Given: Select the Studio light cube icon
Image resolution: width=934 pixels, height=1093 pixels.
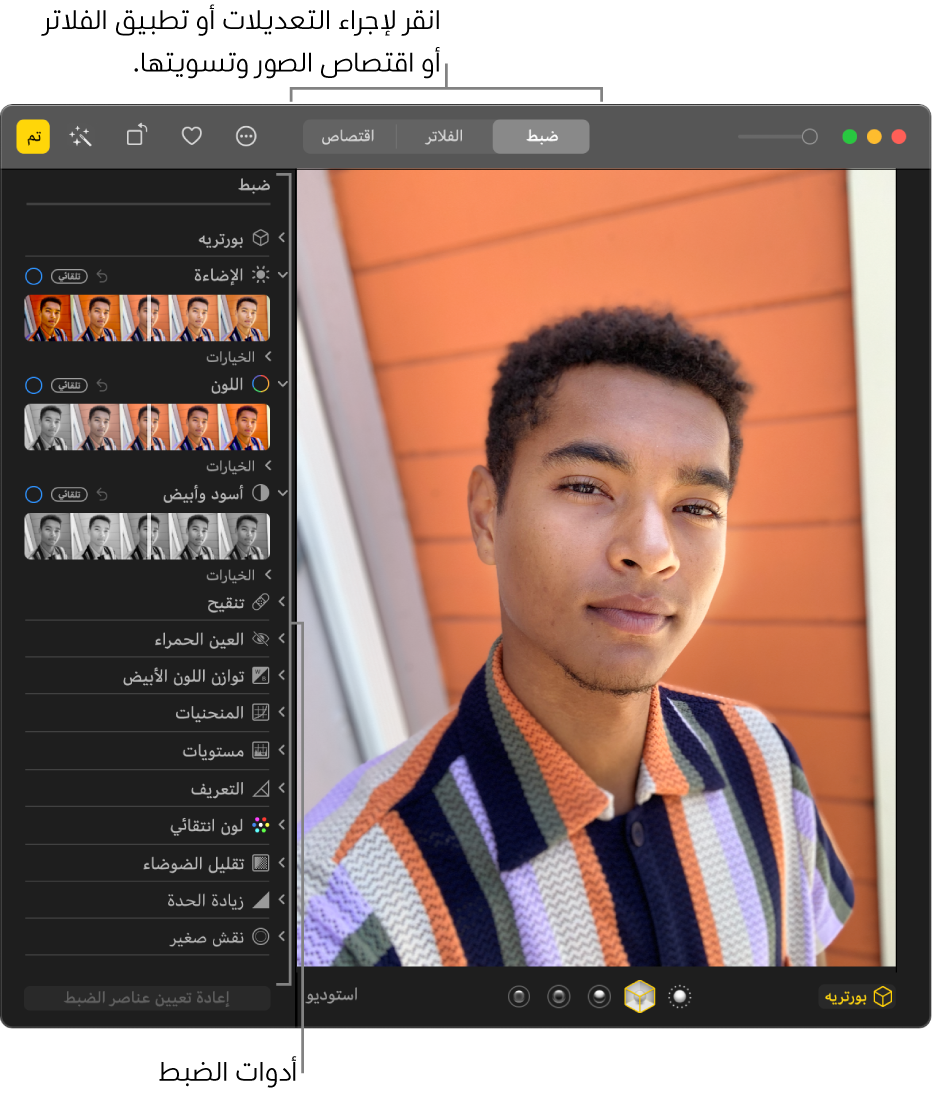Looking at the screenshot, I should [639, 996].
